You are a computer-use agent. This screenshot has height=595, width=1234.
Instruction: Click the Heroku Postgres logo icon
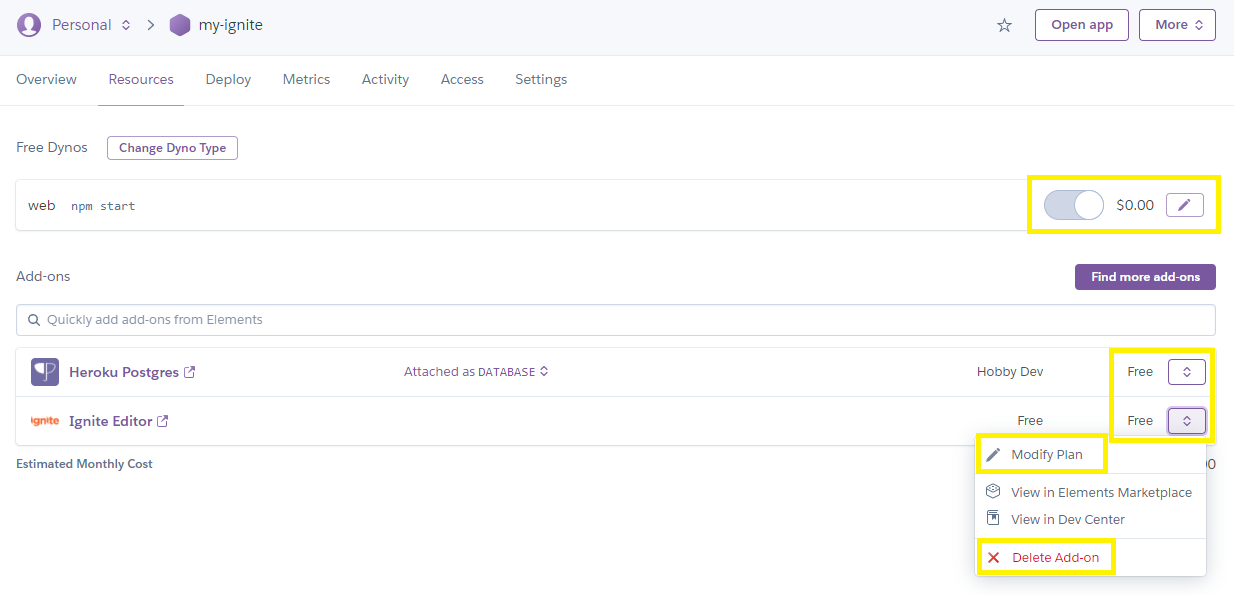(45, 372)
